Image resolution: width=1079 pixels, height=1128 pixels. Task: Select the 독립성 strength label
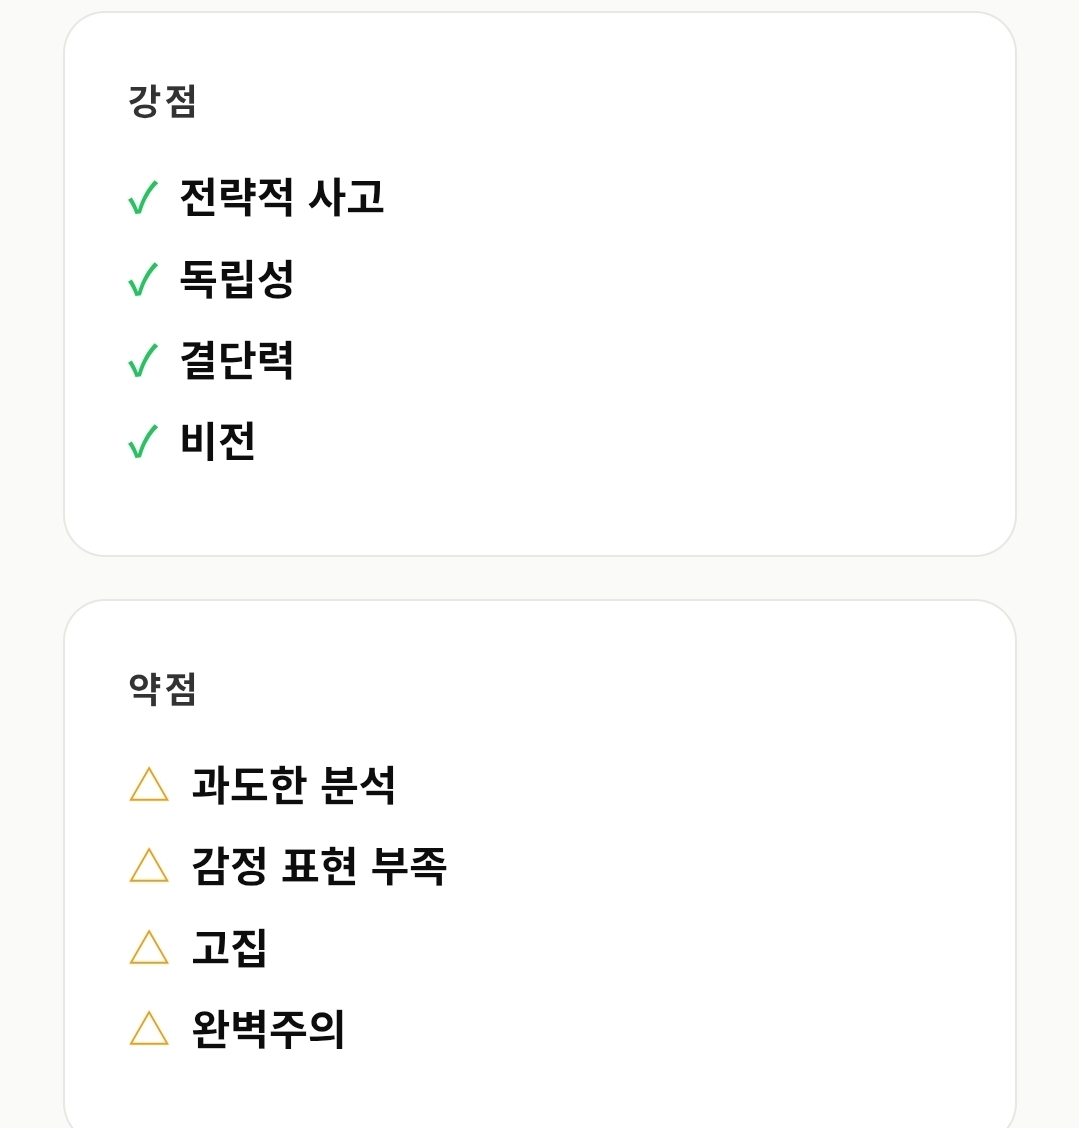coord(237,279)
